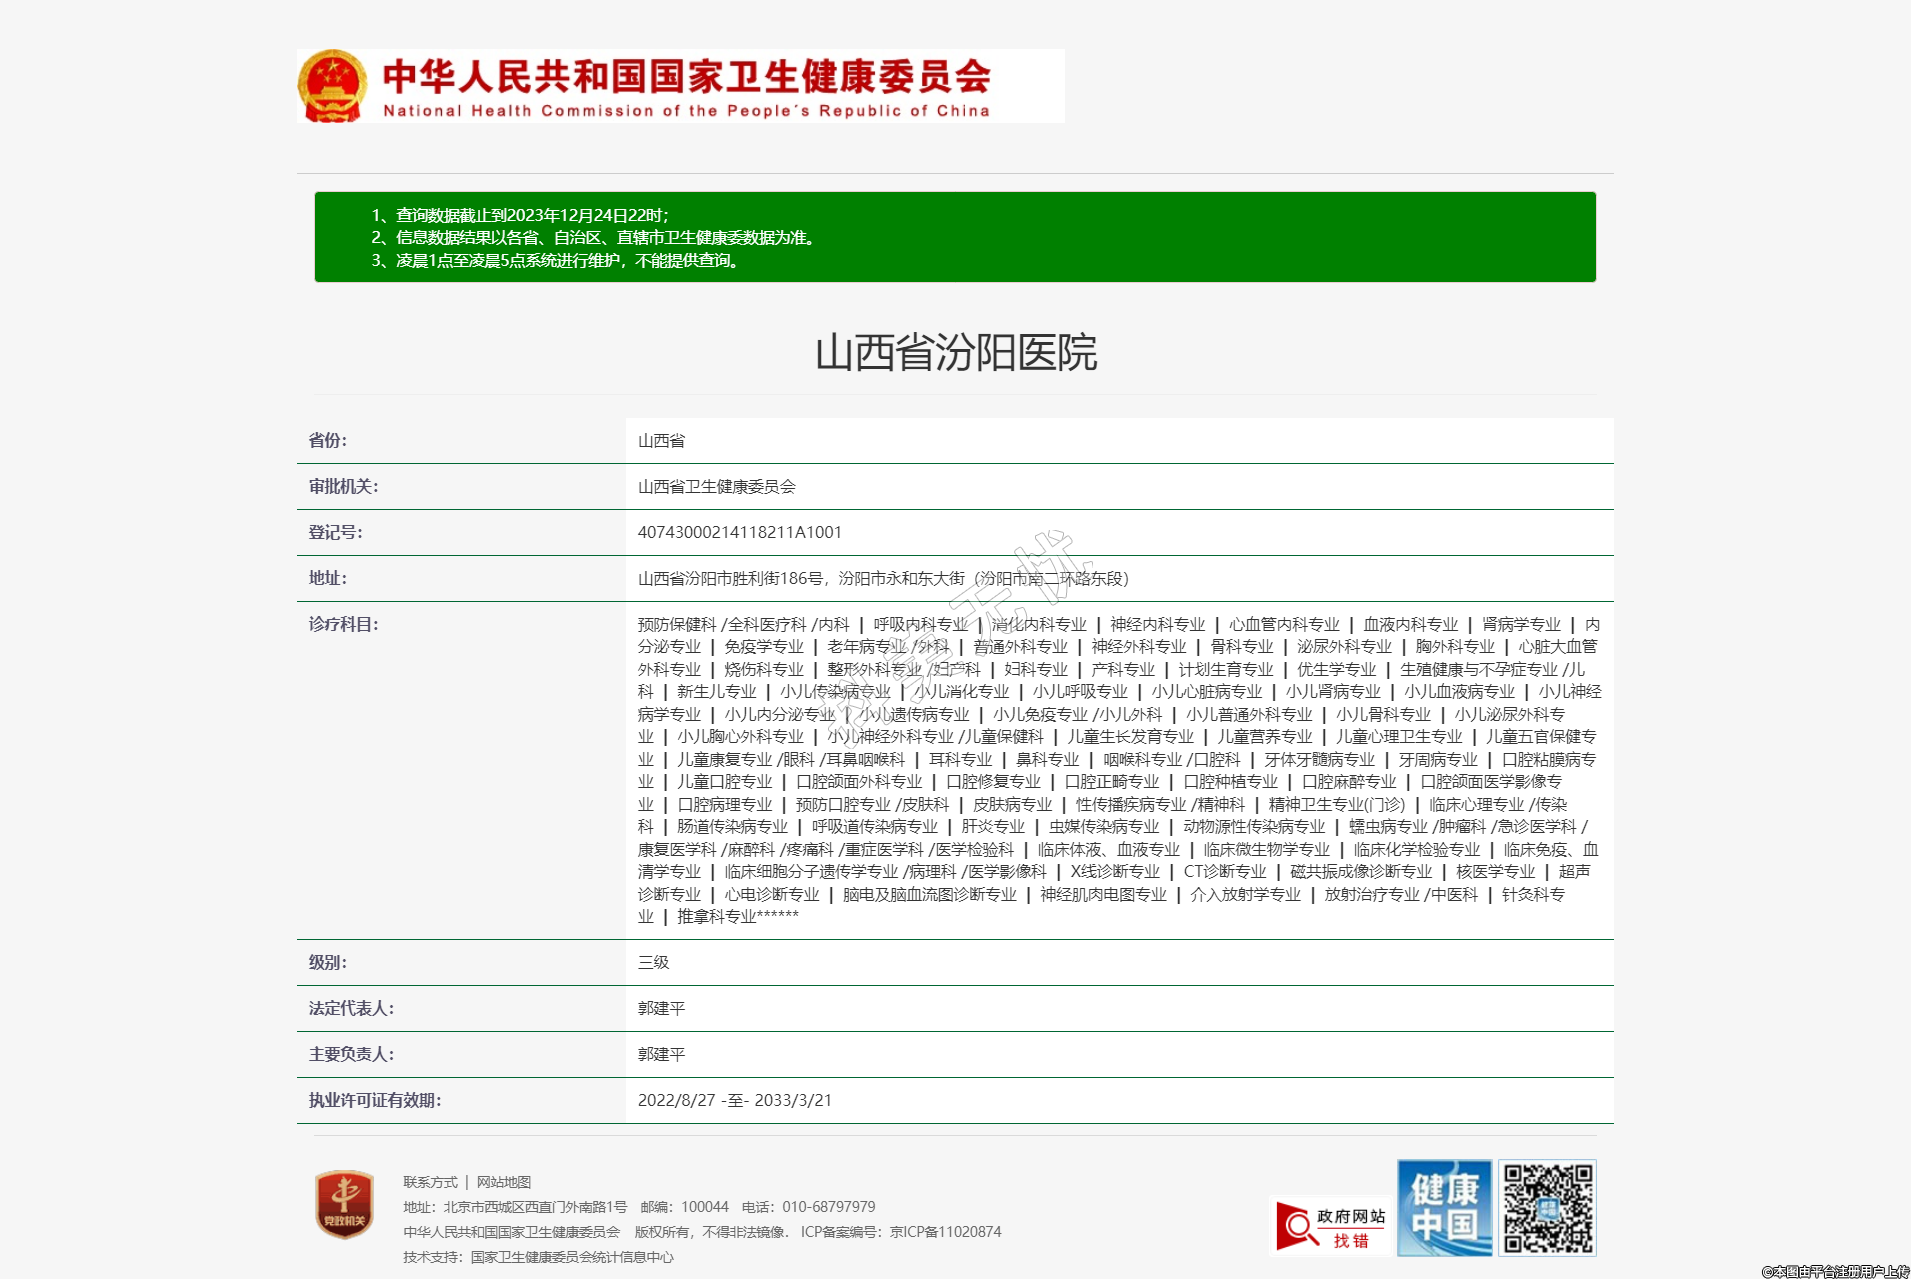Click the 级别 value 三级

[x=653, y=962]
